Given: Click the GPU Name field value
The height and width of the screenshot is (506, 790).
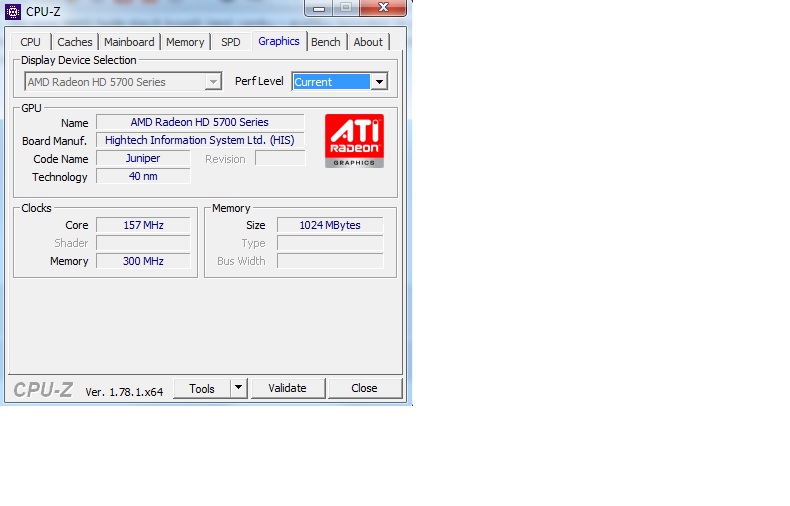Looking at the screenshot, I should [200, 122].
